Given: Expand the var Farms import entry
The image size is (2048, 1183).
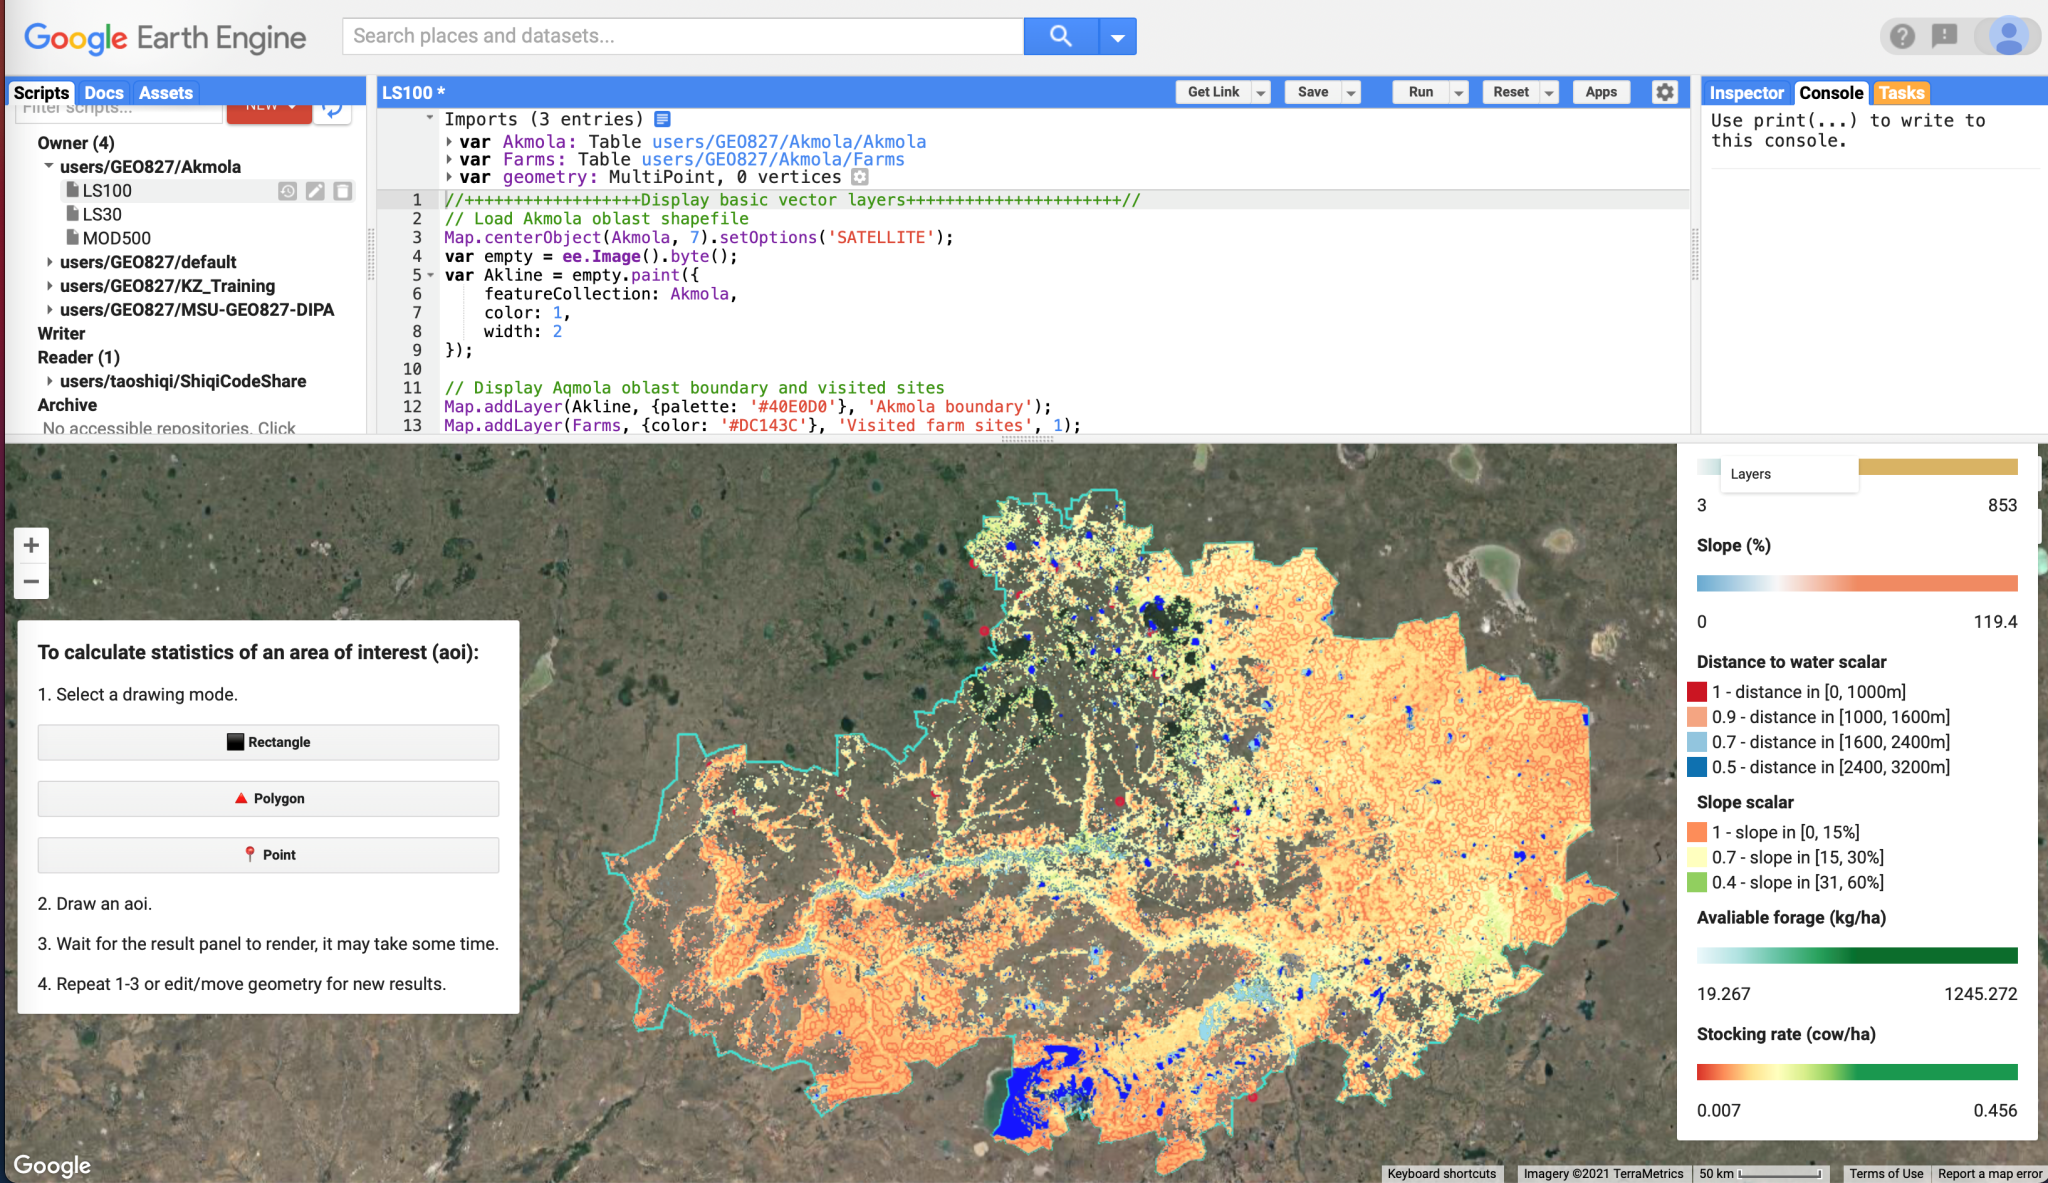Looking at the screenshot, I should pyautogui.click(x=449, y=160).
